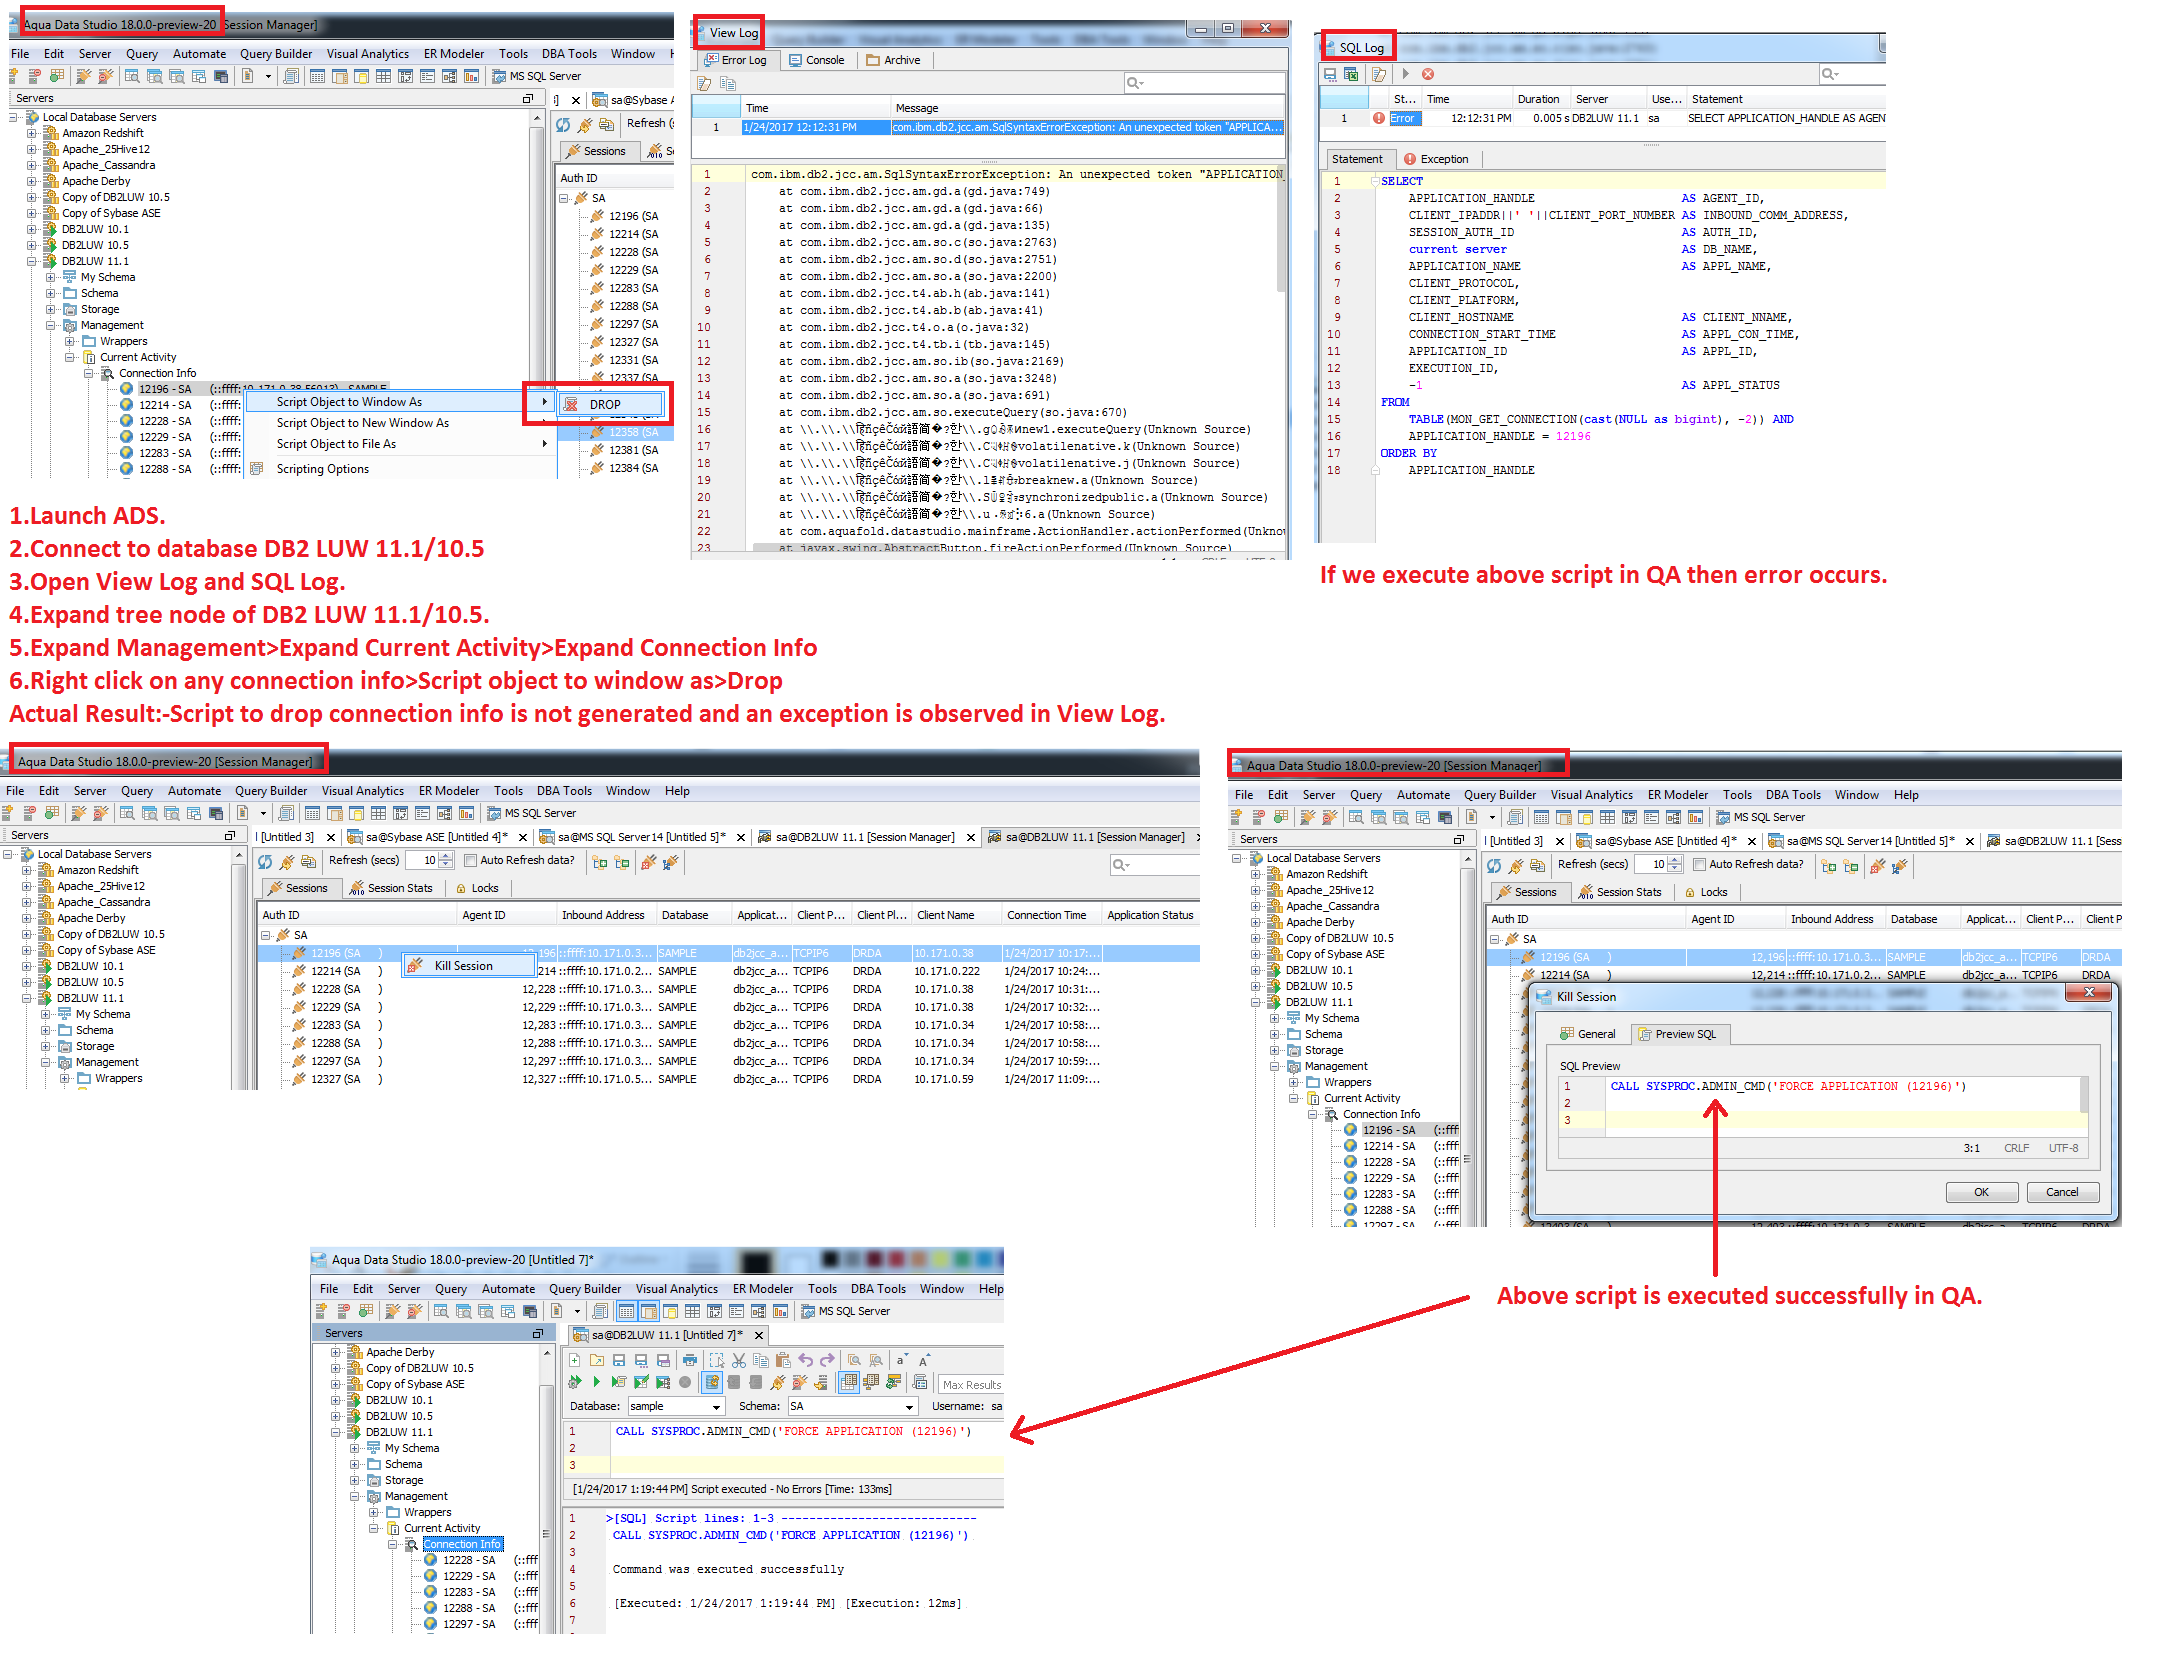Expand Script Object to File As submenu arrow
Viewport: 2164px width, 1678px height.
(x=545, y=444)
